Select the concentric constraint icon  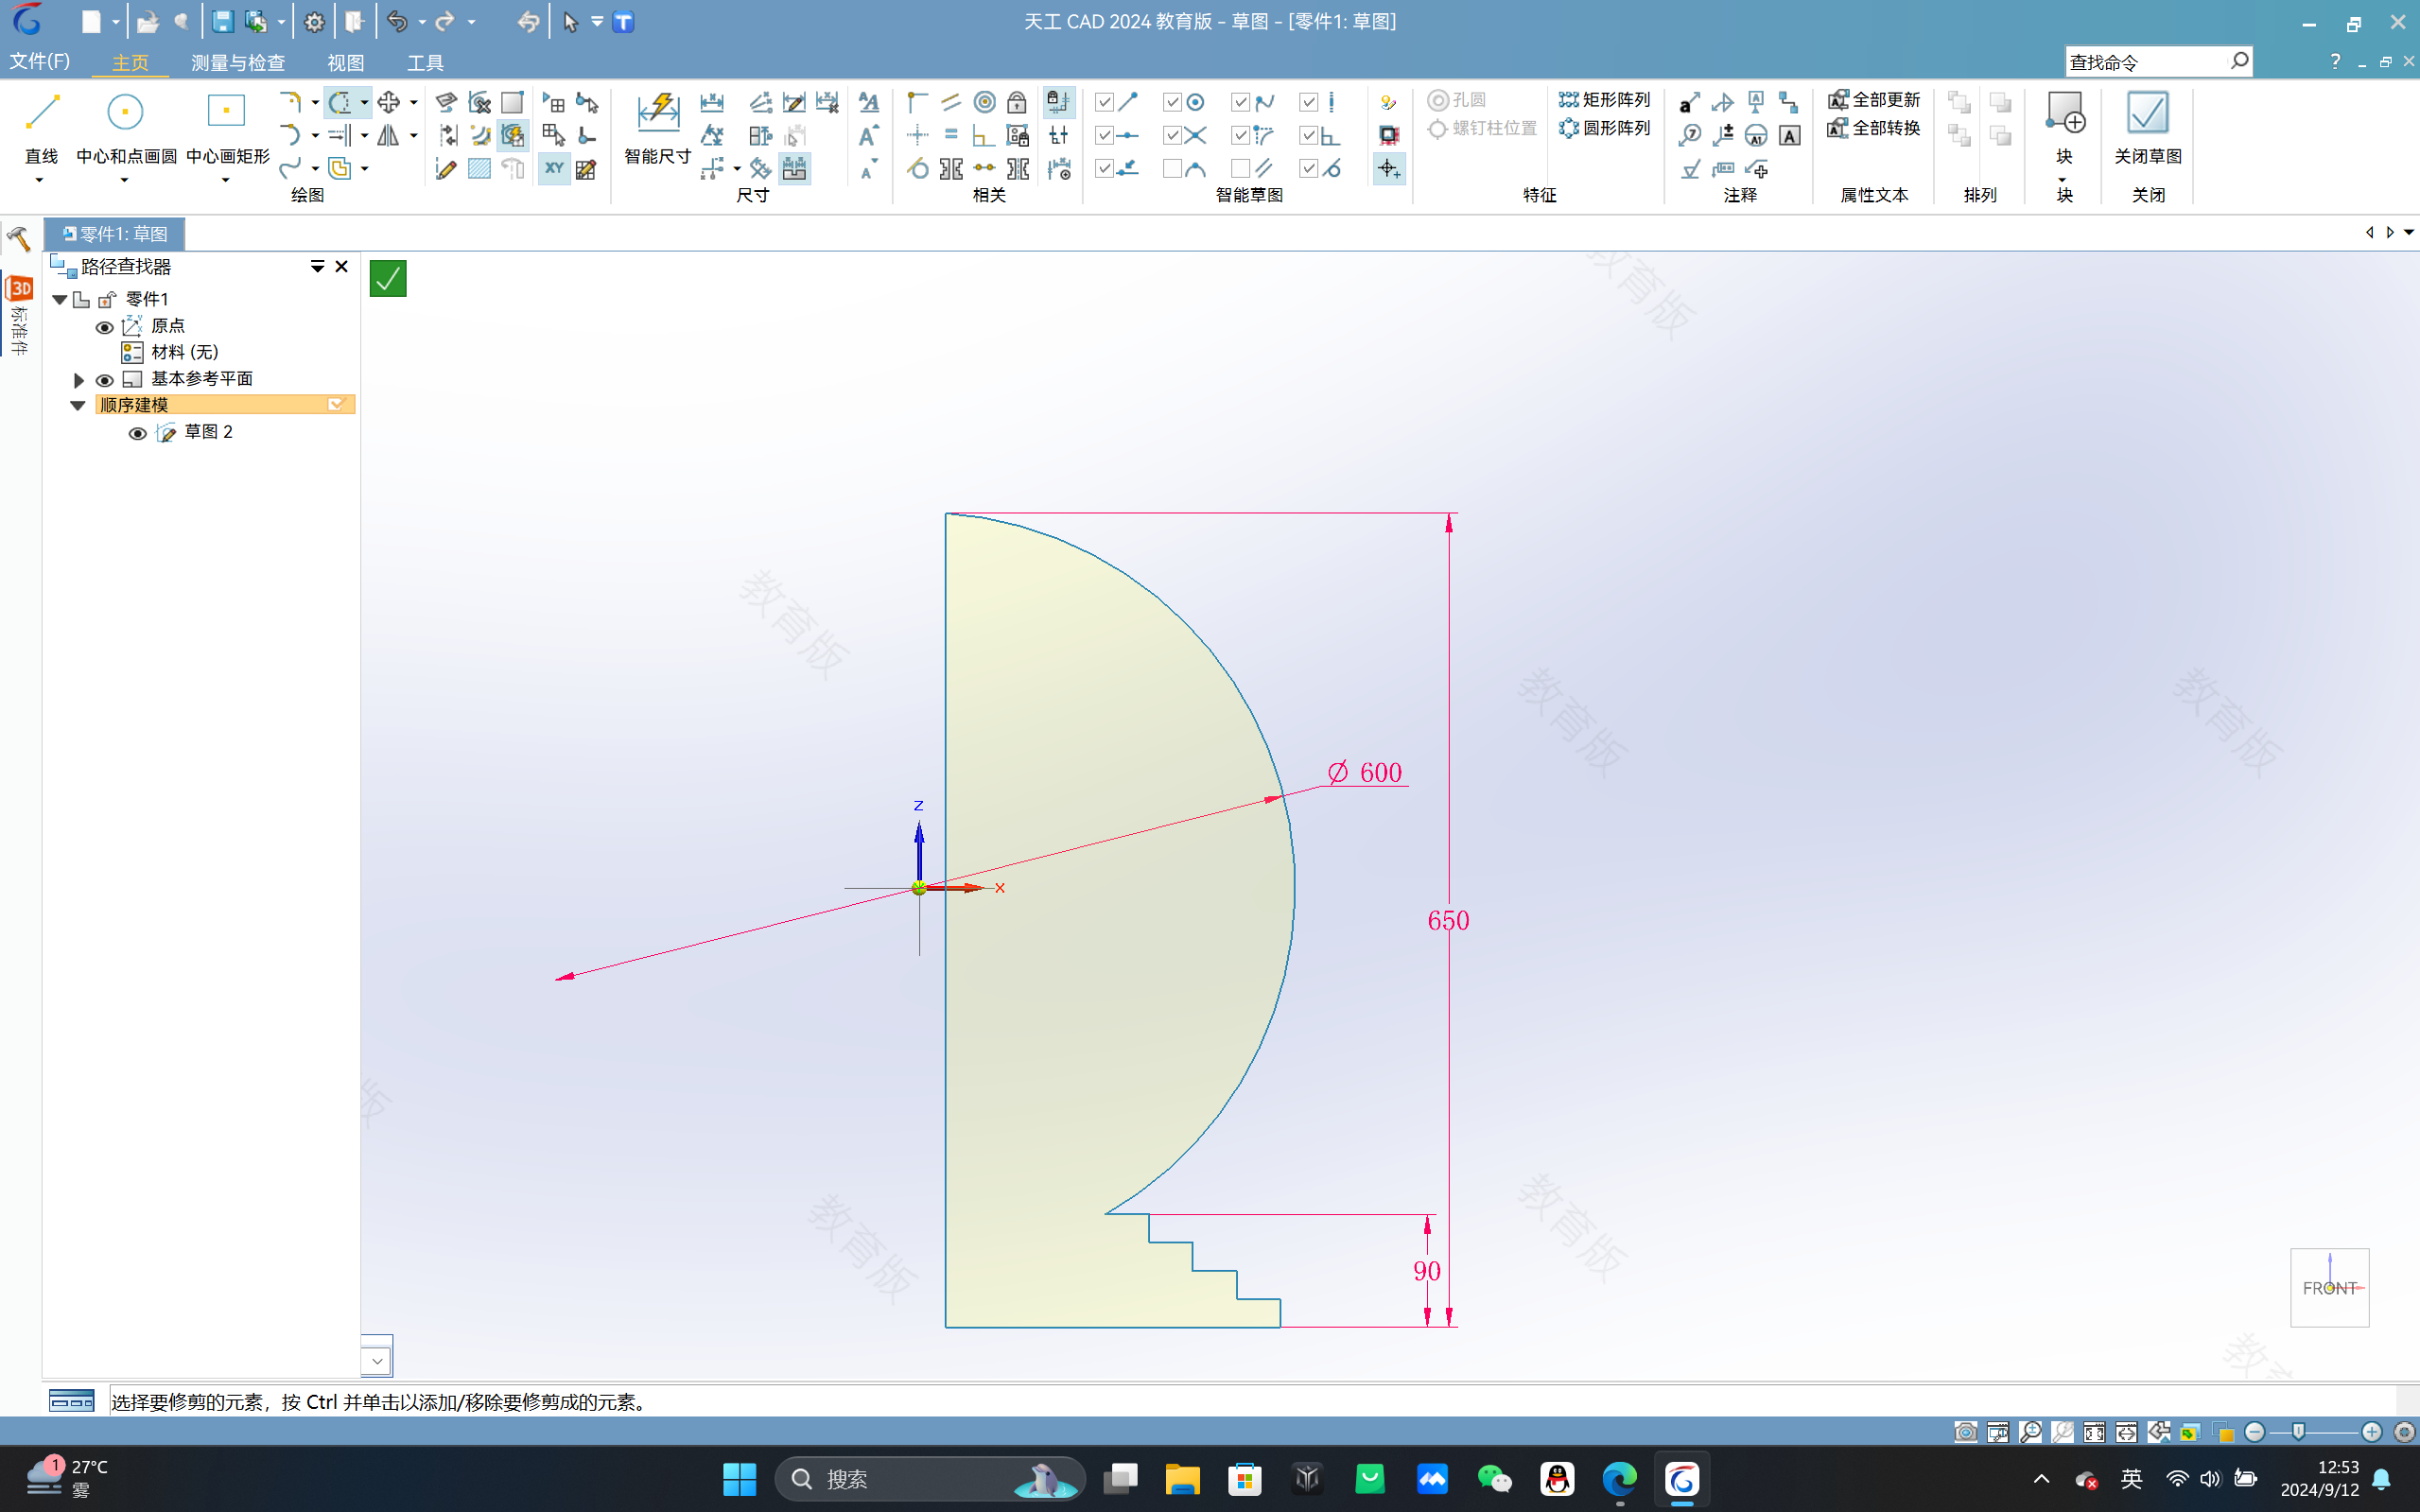tap(984, 102)
